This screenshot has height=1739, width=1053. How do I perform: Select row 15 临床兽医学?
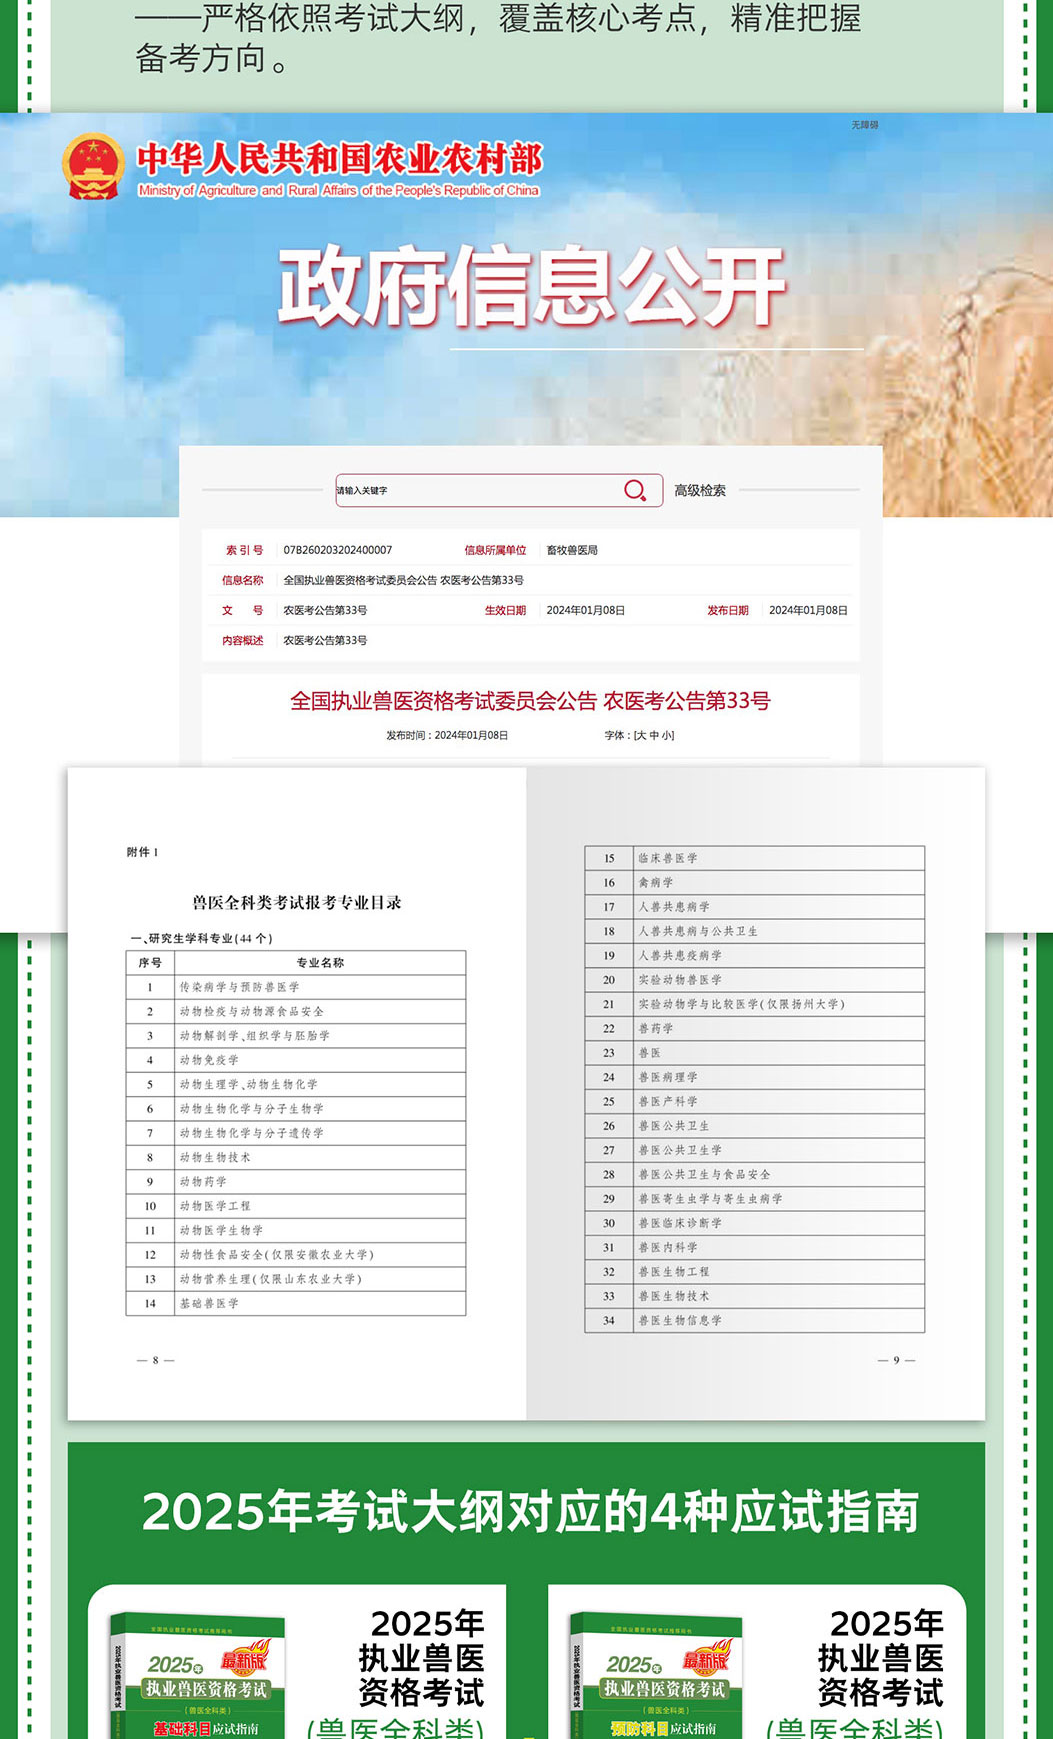click(755, 858)
